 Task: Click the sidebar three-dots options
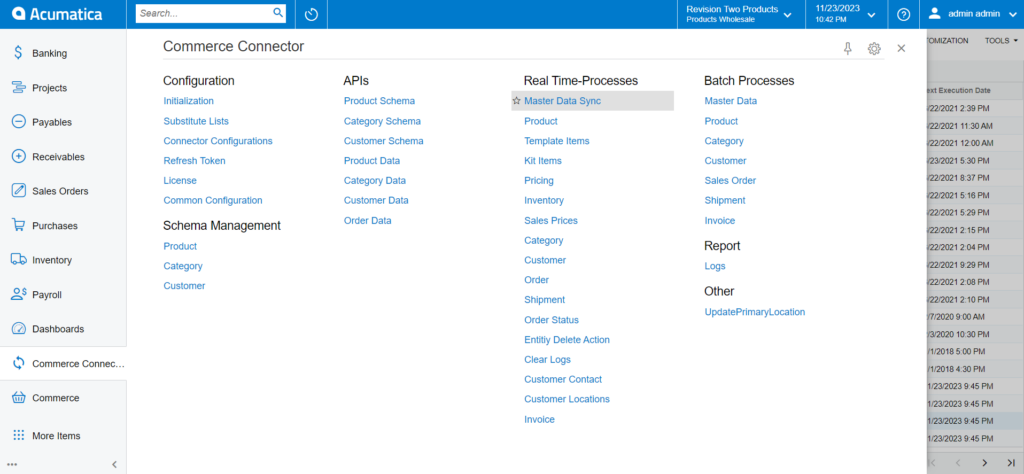click(x=12, y=465)
